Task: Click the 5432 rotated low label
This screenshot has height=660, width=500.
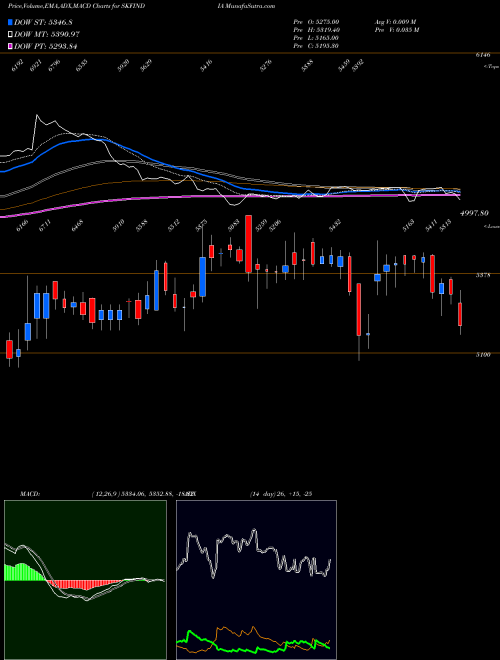Action: [335, 225]
